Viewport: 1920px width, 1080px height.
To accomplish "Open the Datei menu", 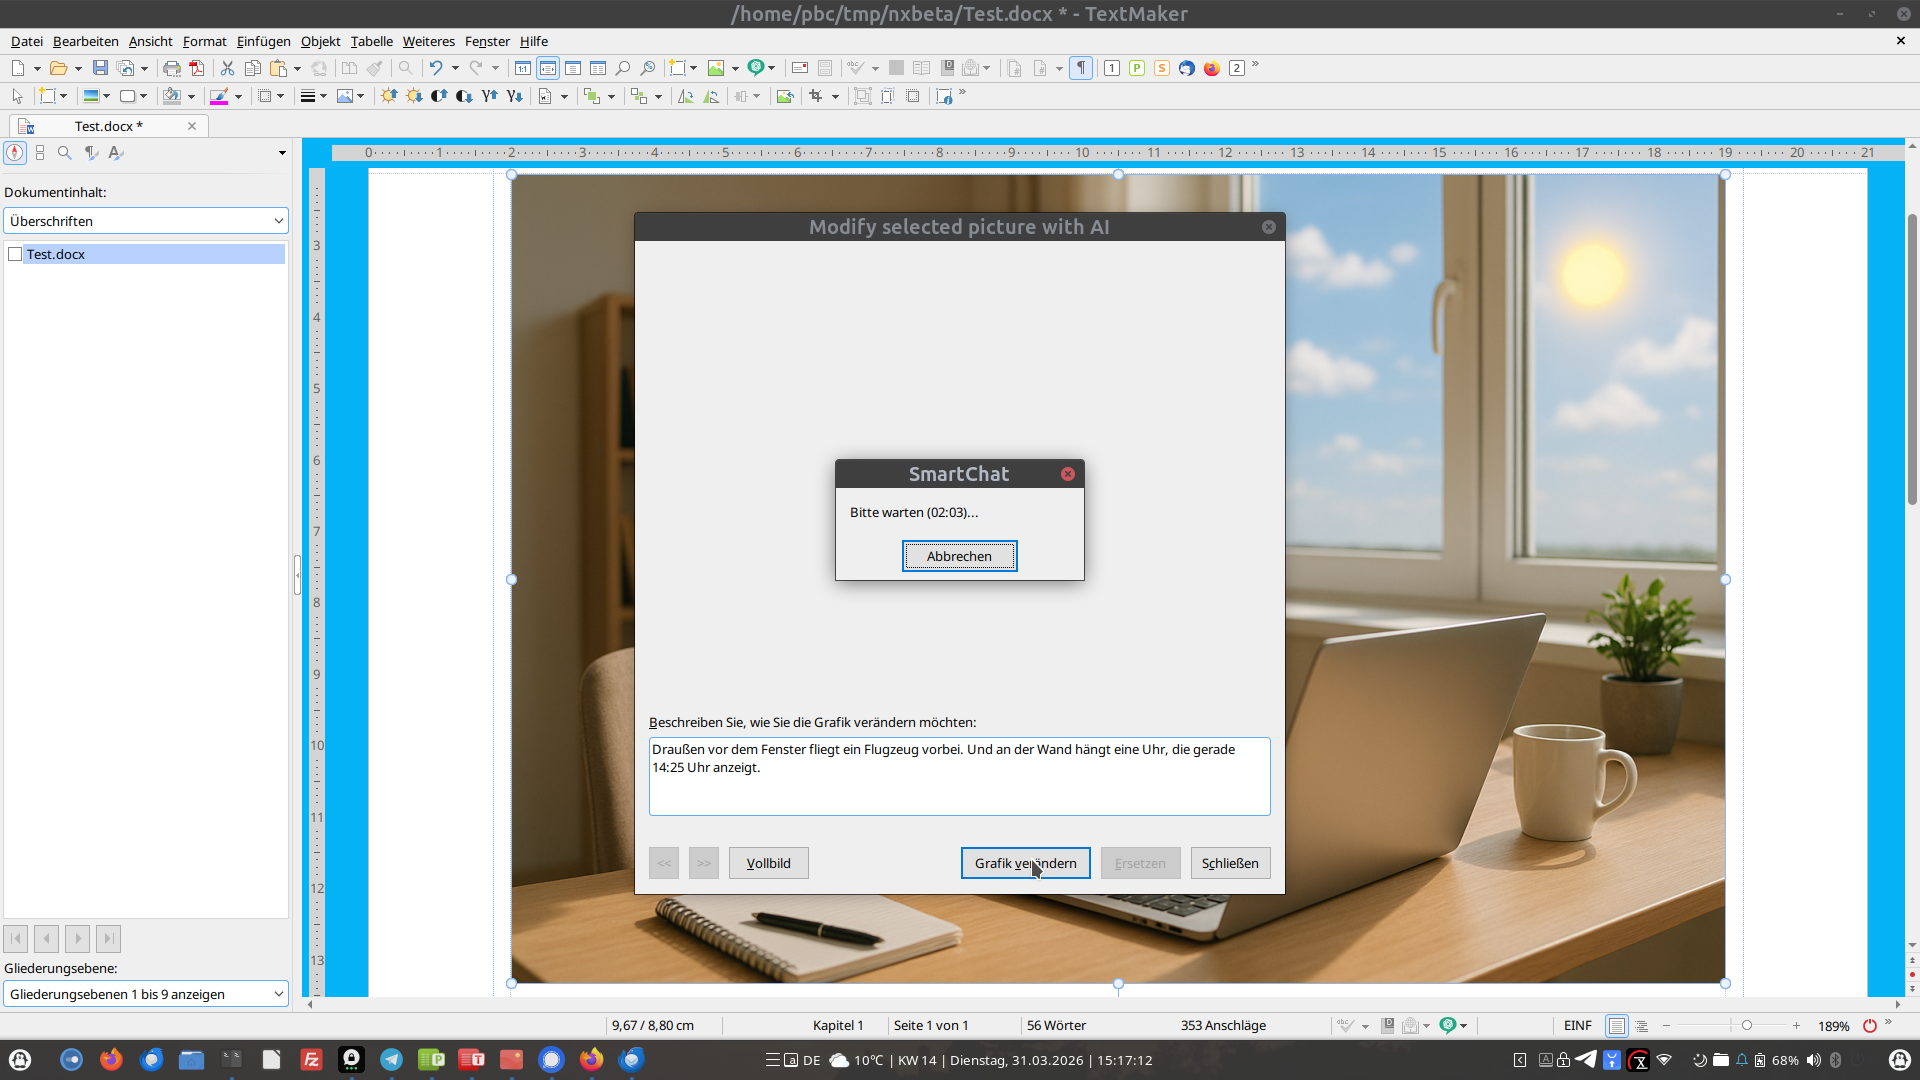I will 27,41.
